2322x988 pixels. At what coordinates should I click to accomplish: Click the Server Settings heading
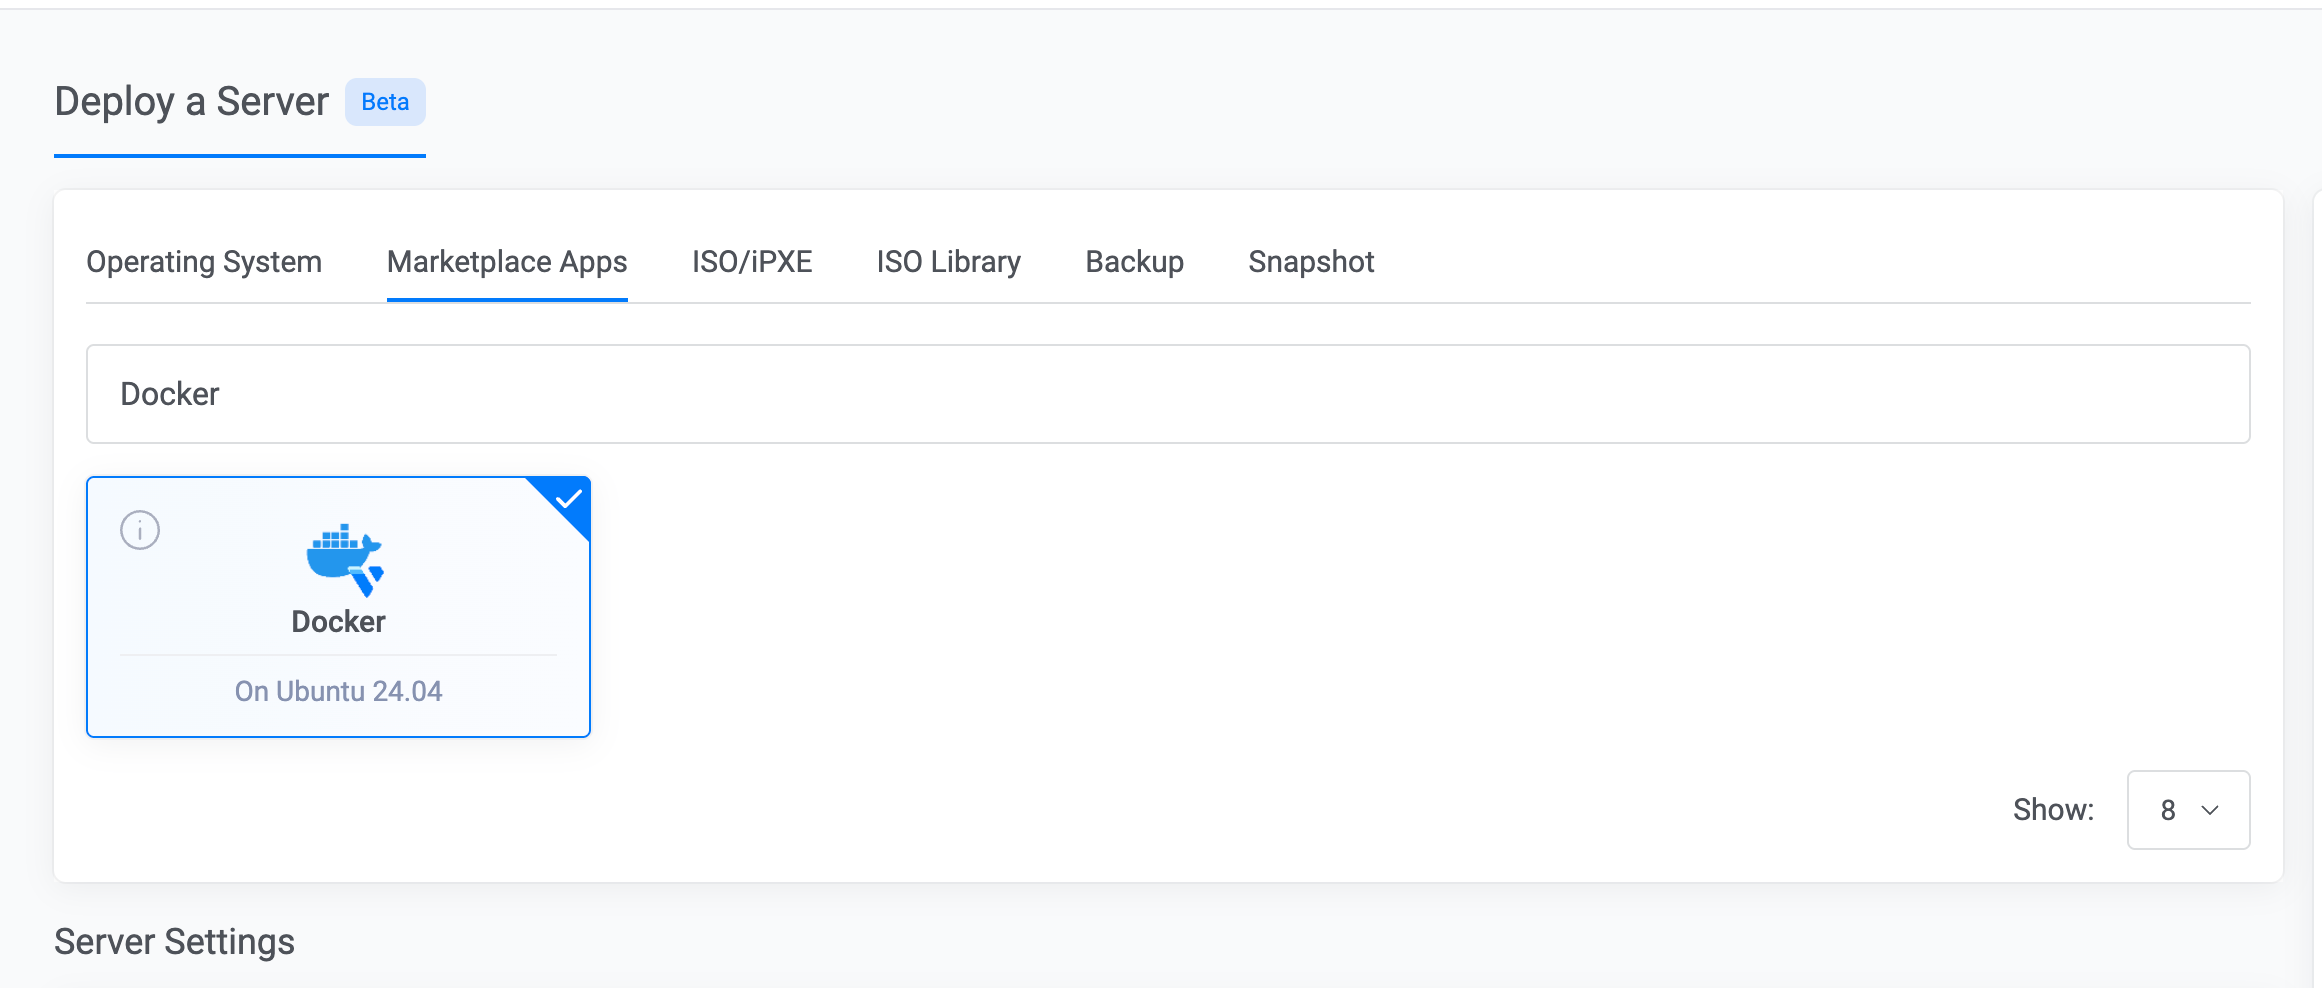pyautogui.click(x=174, y=942)
